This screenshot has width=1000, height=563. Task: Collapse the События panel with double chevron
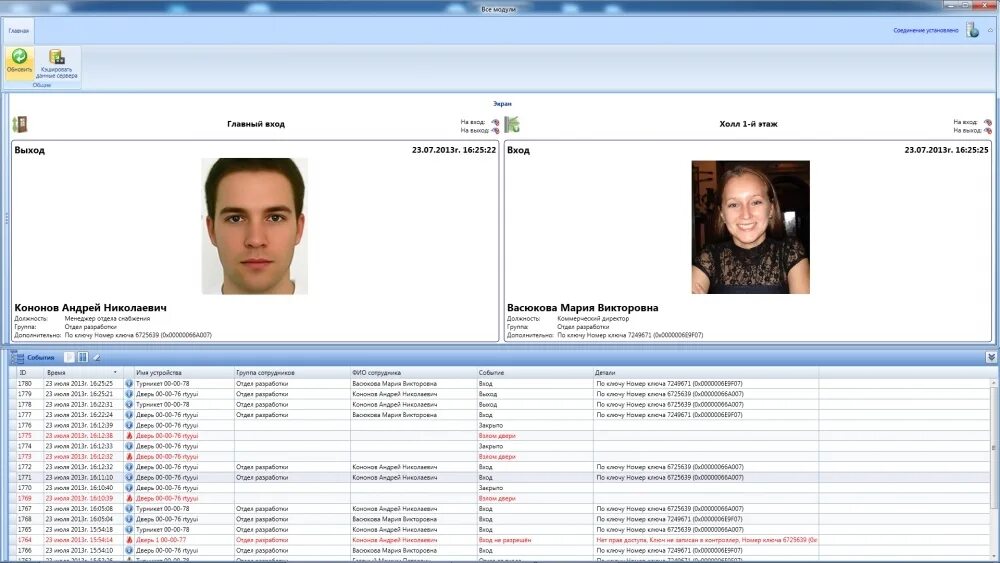991,358
